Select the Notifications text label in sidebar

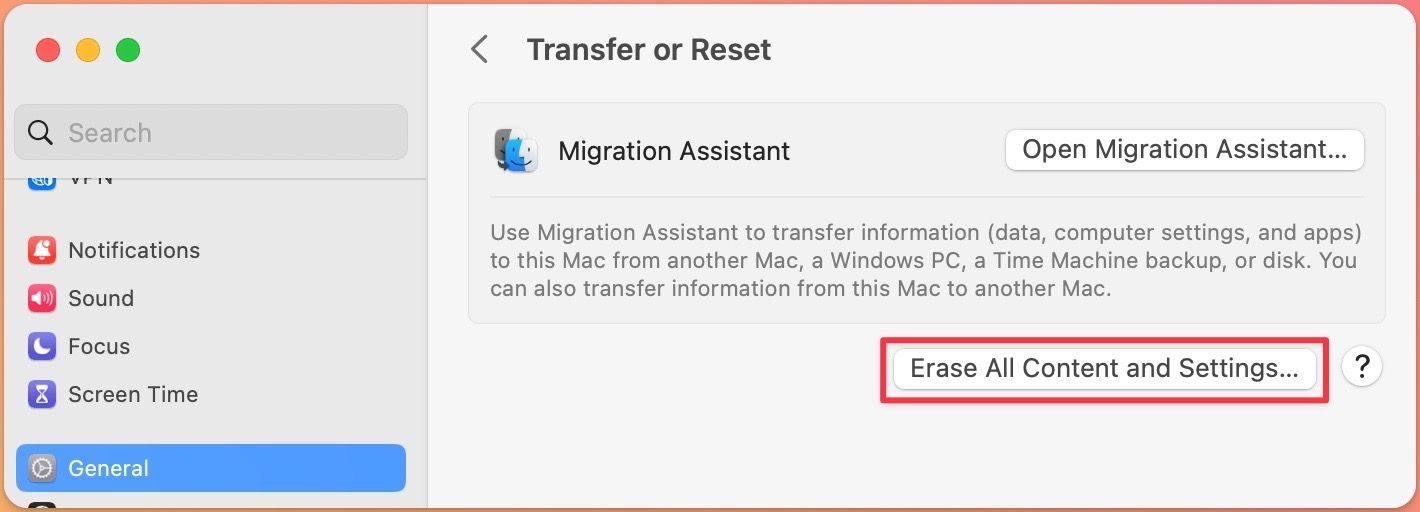point(134,250)
